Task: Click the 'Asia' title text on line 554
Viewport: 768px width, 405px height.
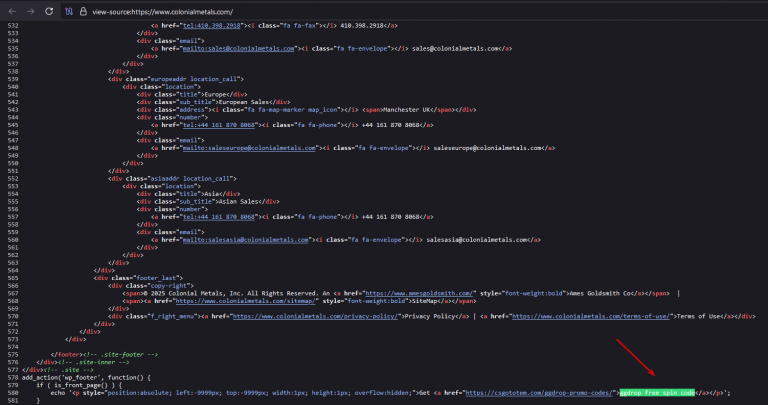Action: tap(212, 194)
